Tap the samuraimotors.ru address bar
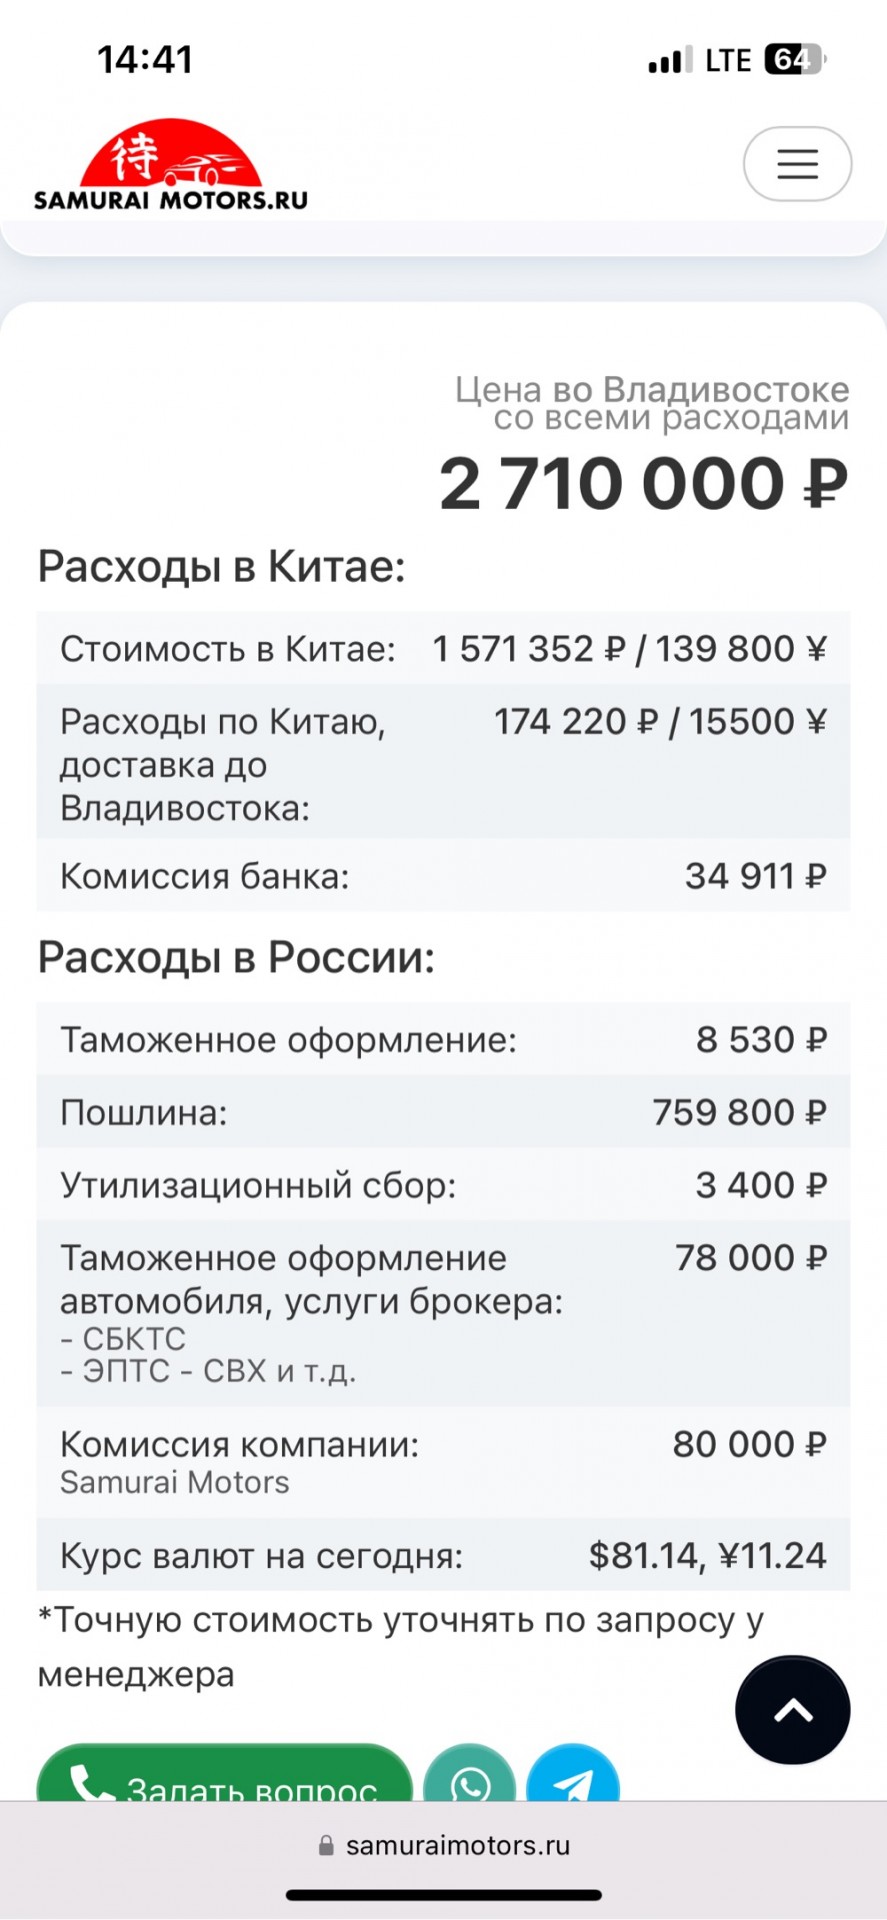 tap(444, 1846)
